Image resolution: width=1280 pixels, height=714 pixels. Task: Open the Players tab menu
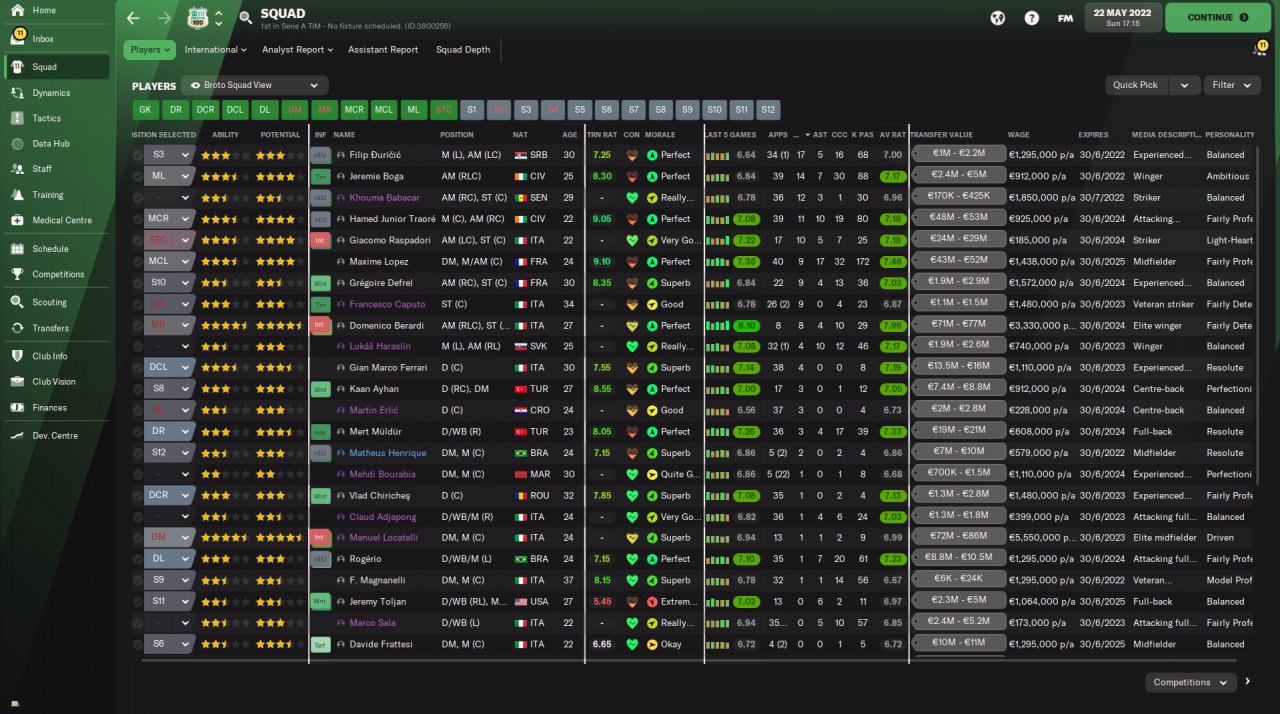click(x=150, y=50)
